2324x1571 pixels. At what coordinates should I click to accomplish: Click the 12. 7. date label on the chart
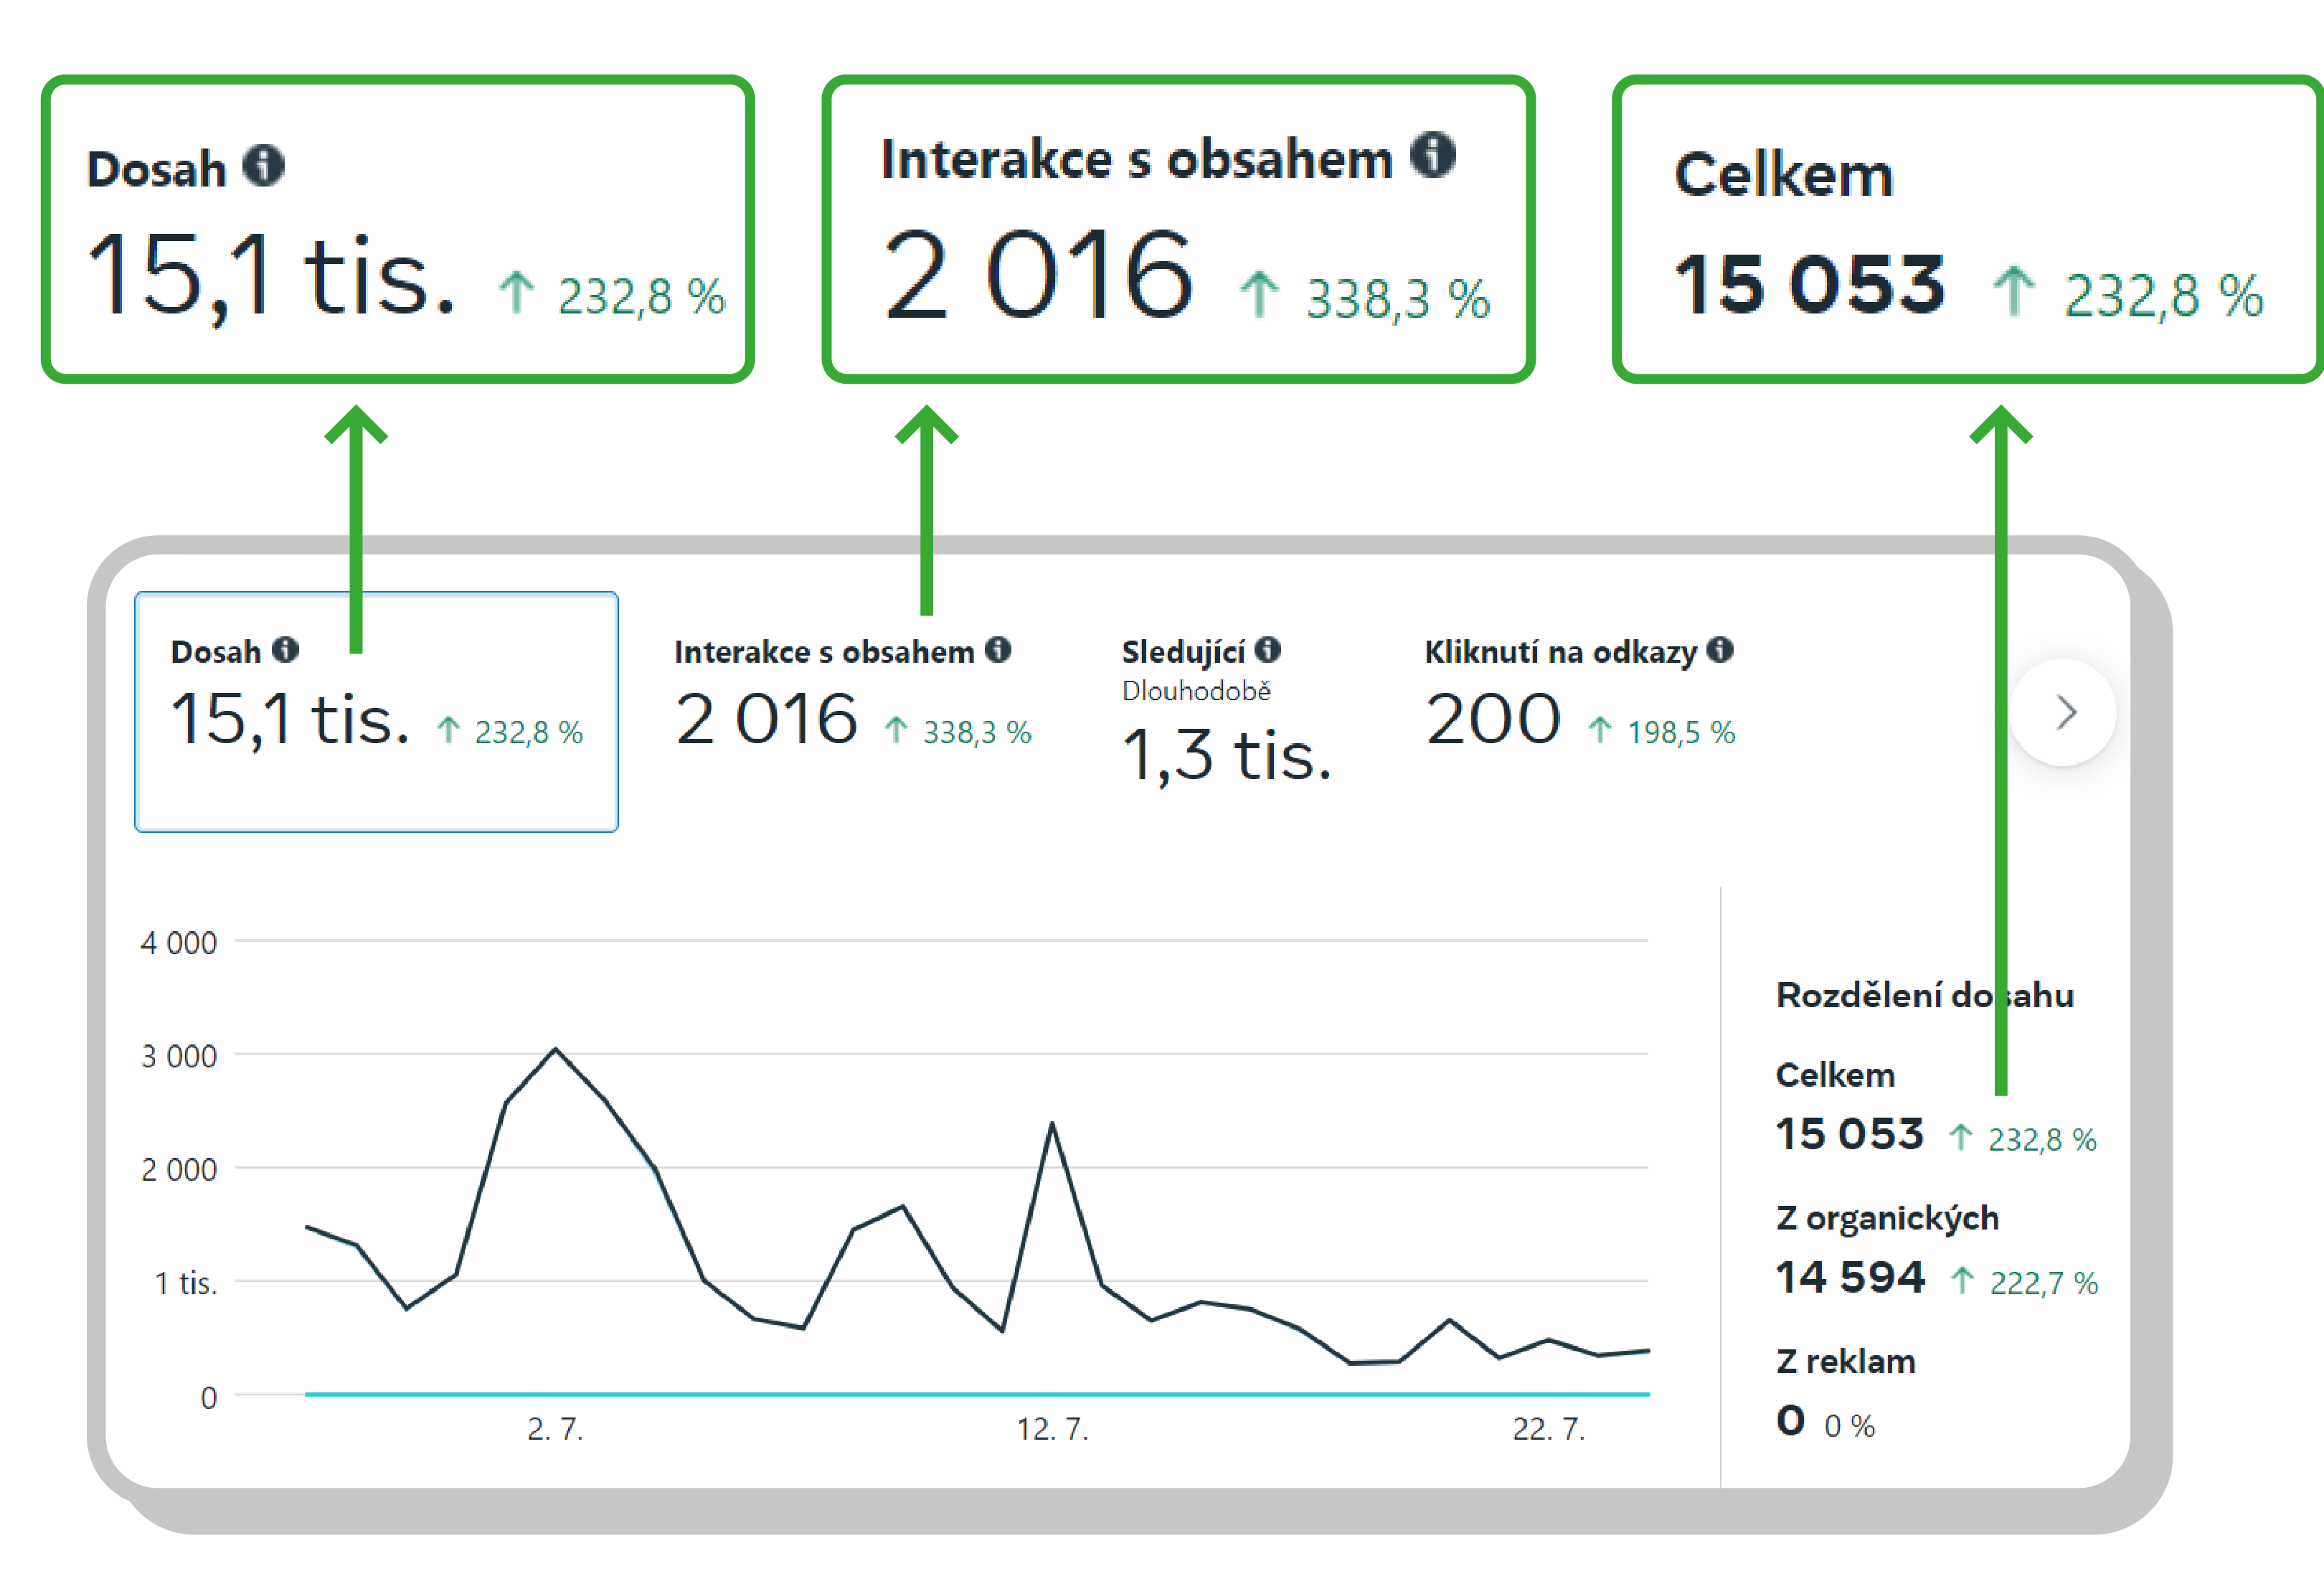coord(1052,1429)
